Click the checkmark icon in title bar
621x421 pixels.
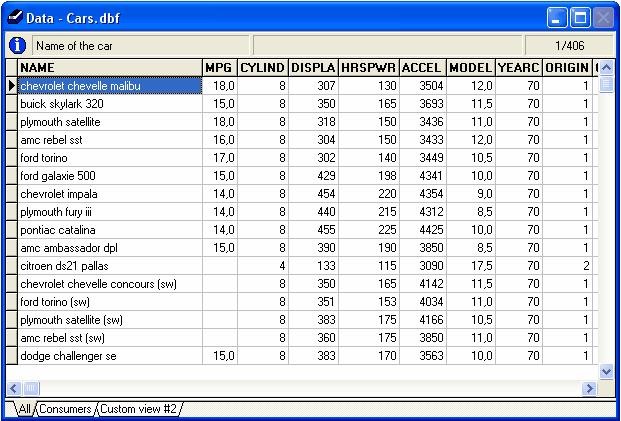(15, 17)
